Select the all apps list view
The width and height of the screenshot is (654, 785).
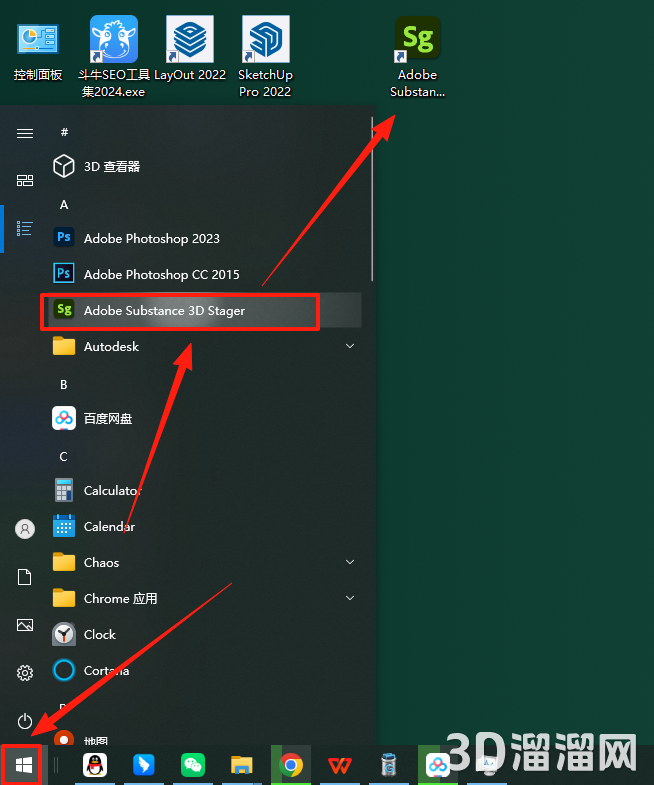coord(25,228)
